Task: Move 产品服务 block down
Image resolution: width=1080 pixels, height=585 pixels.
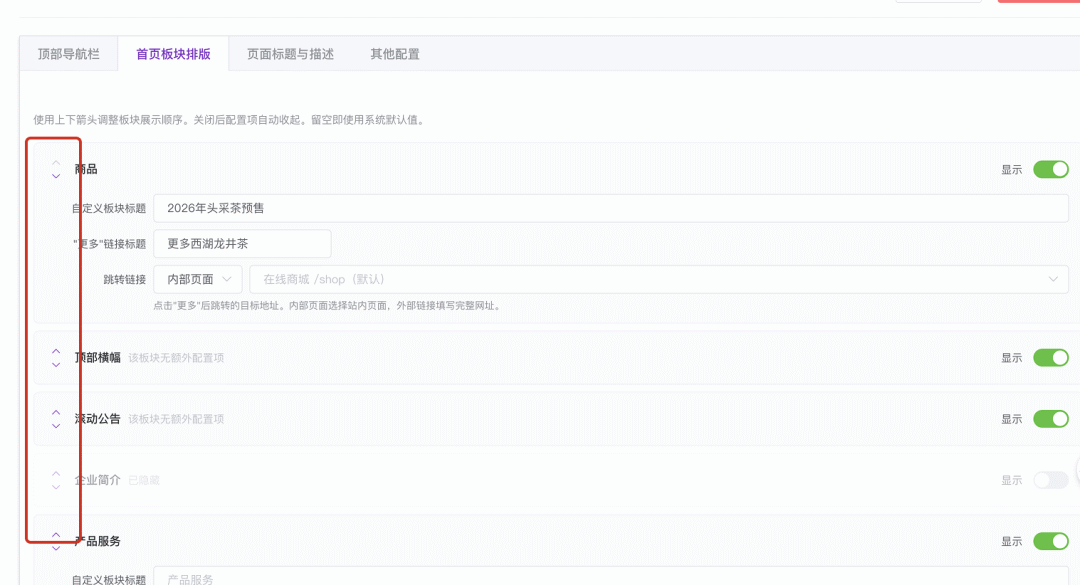Action: coord(56,548)
